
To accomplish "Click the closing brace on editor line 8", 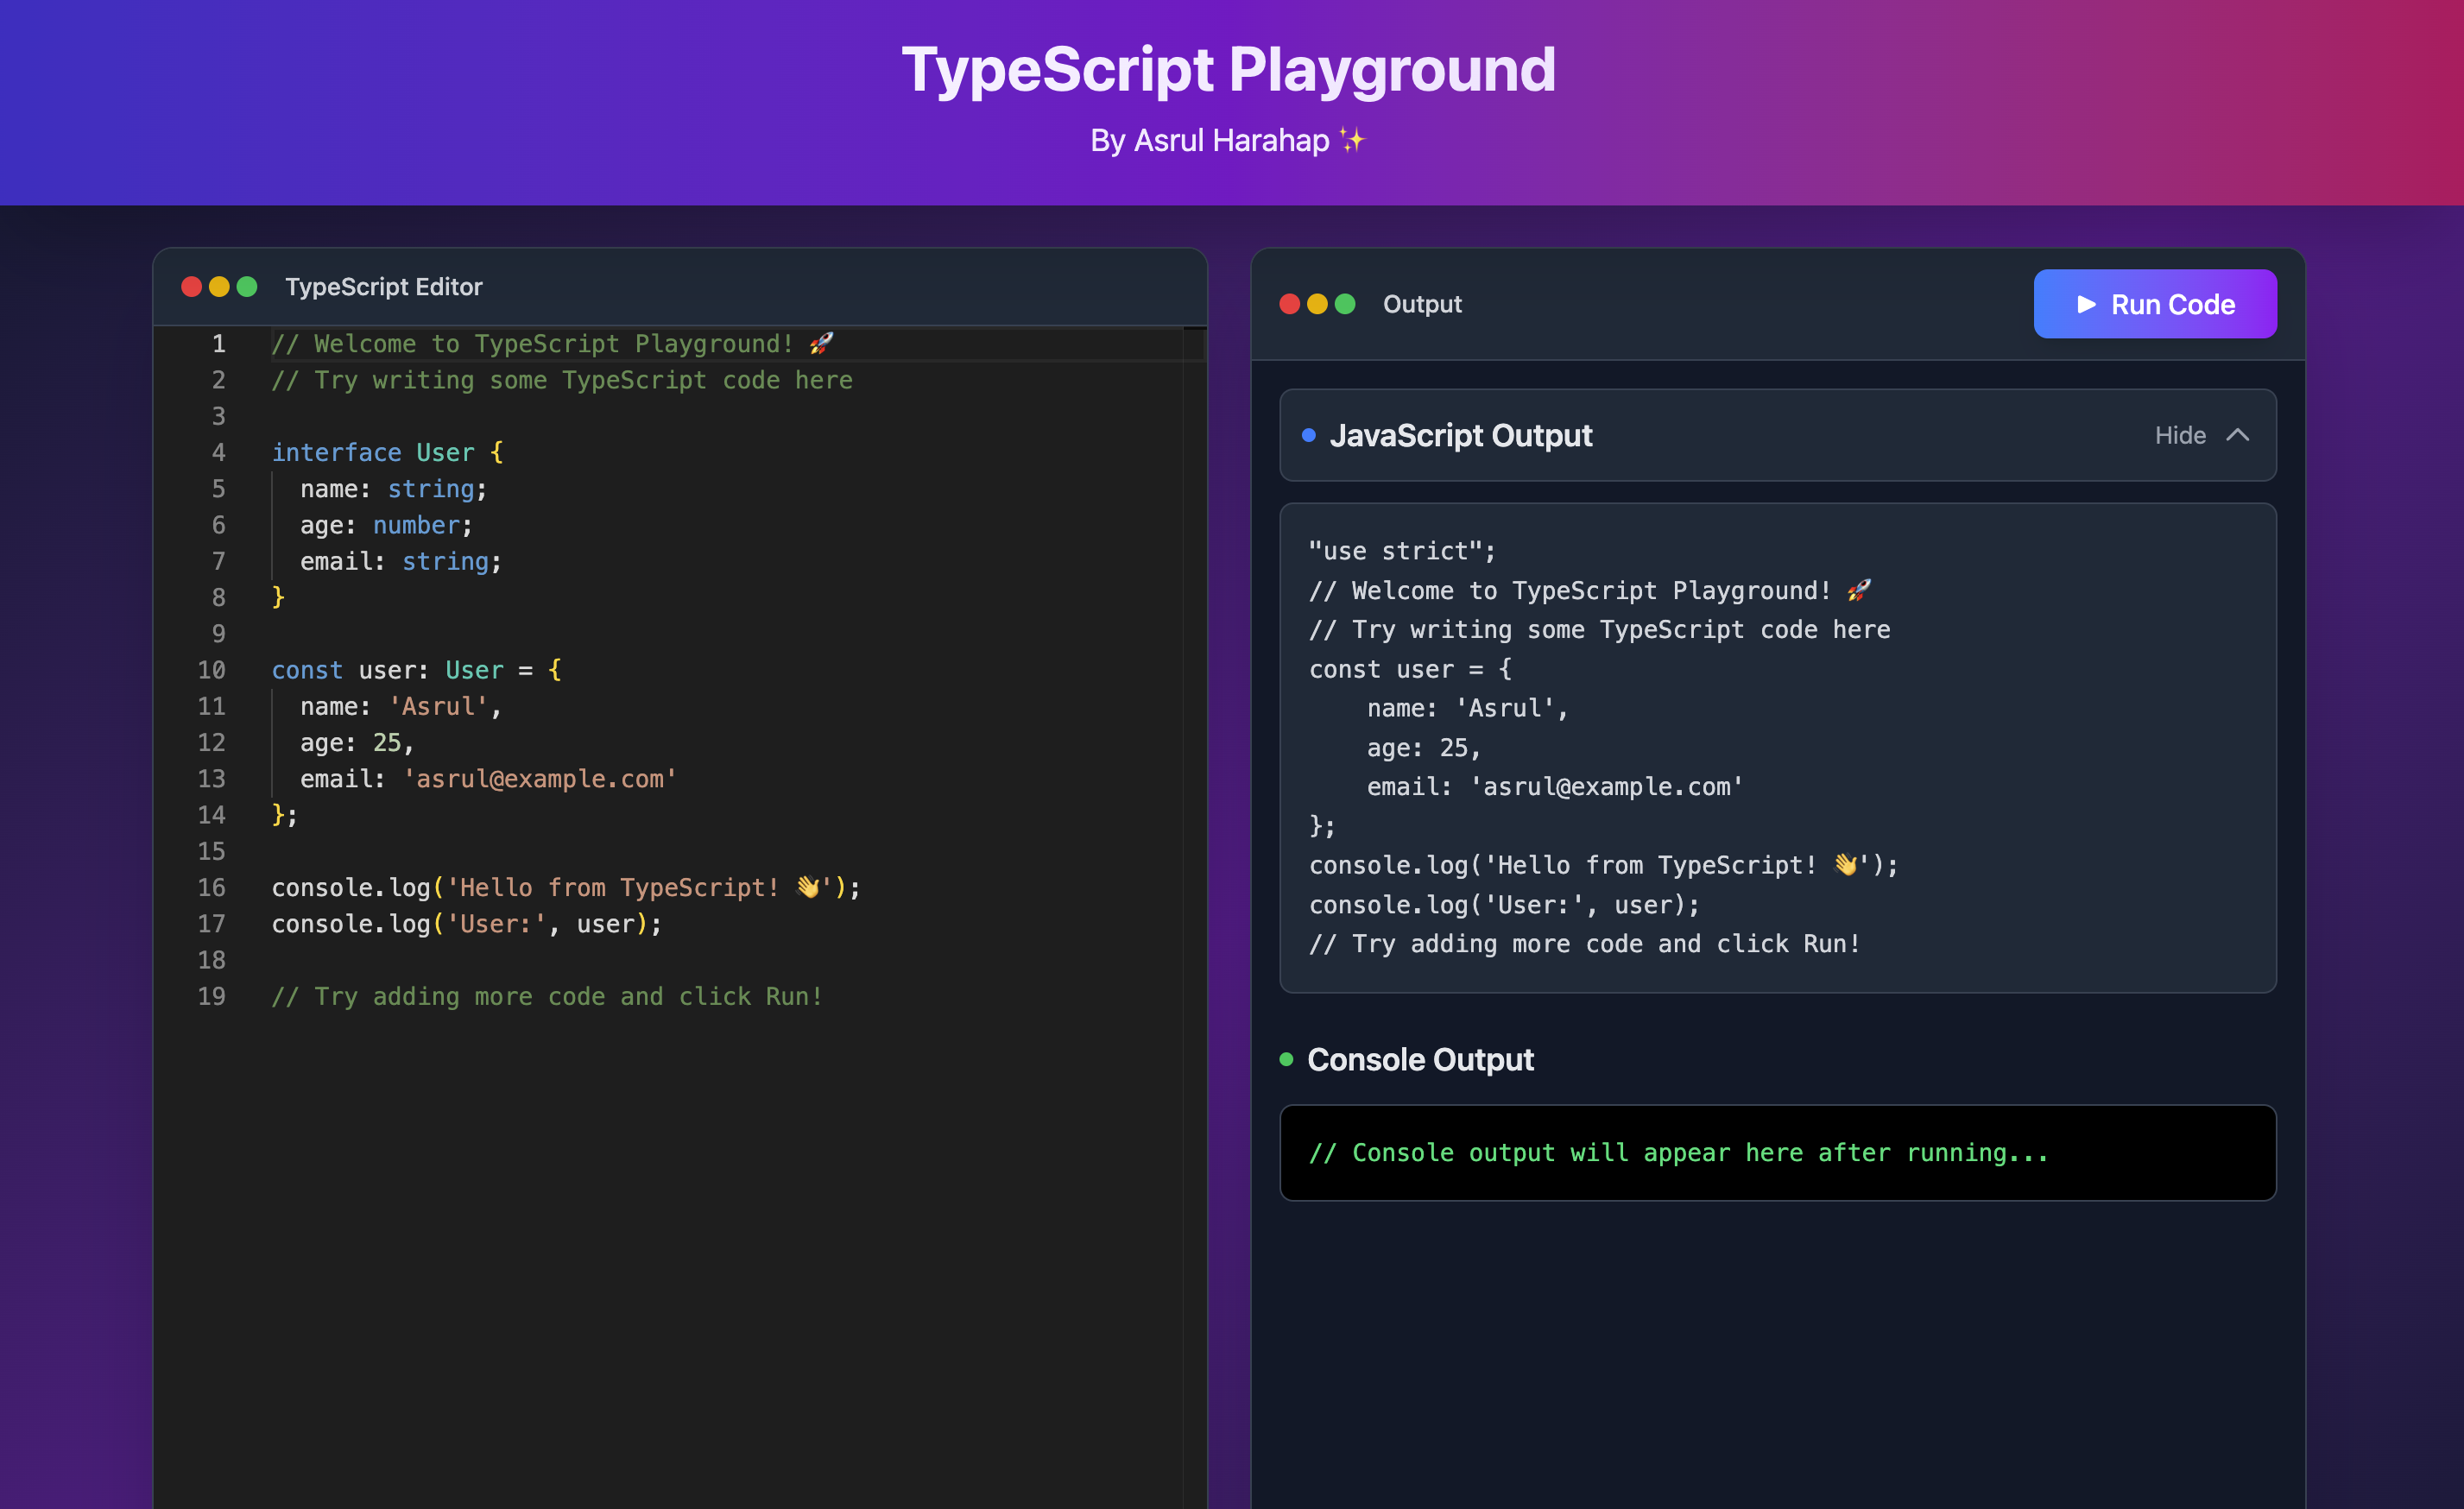I will pos(278,597).
